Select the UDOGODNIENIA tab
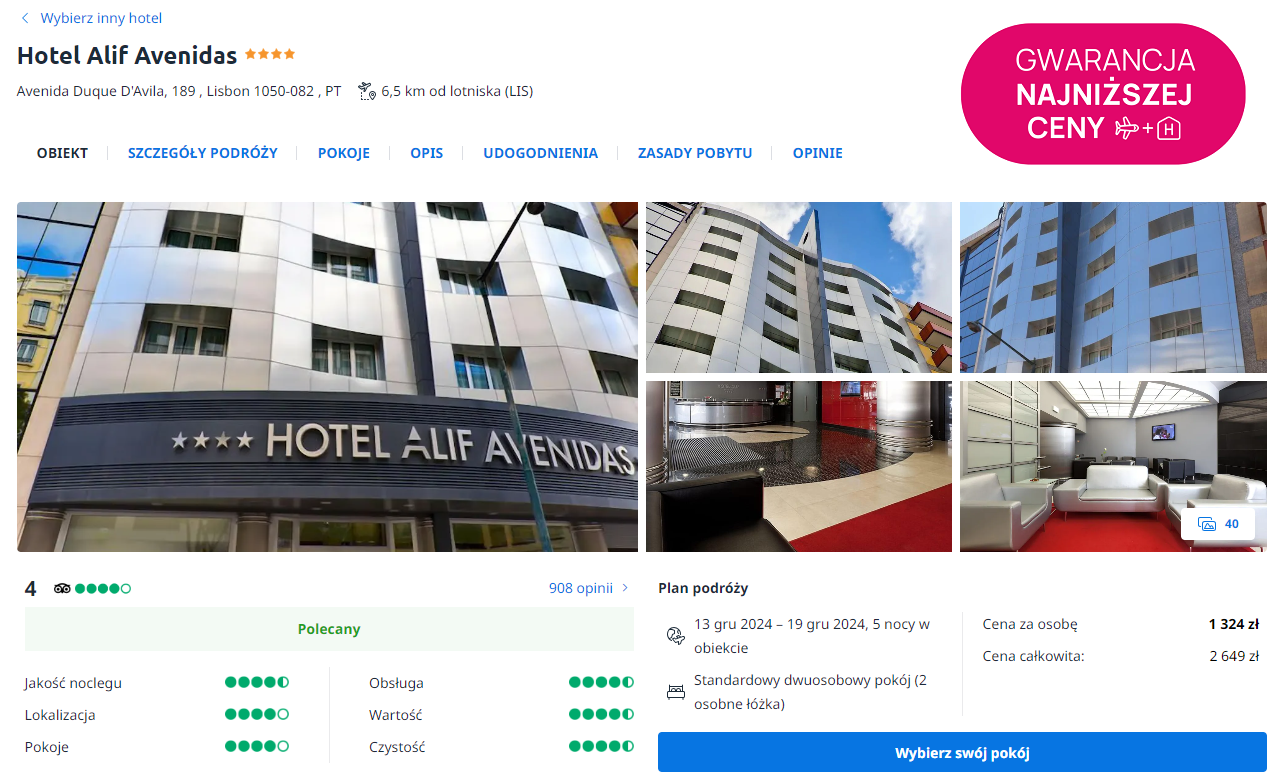This screenshot has height=780, width=1284. (x=540, y=153)
